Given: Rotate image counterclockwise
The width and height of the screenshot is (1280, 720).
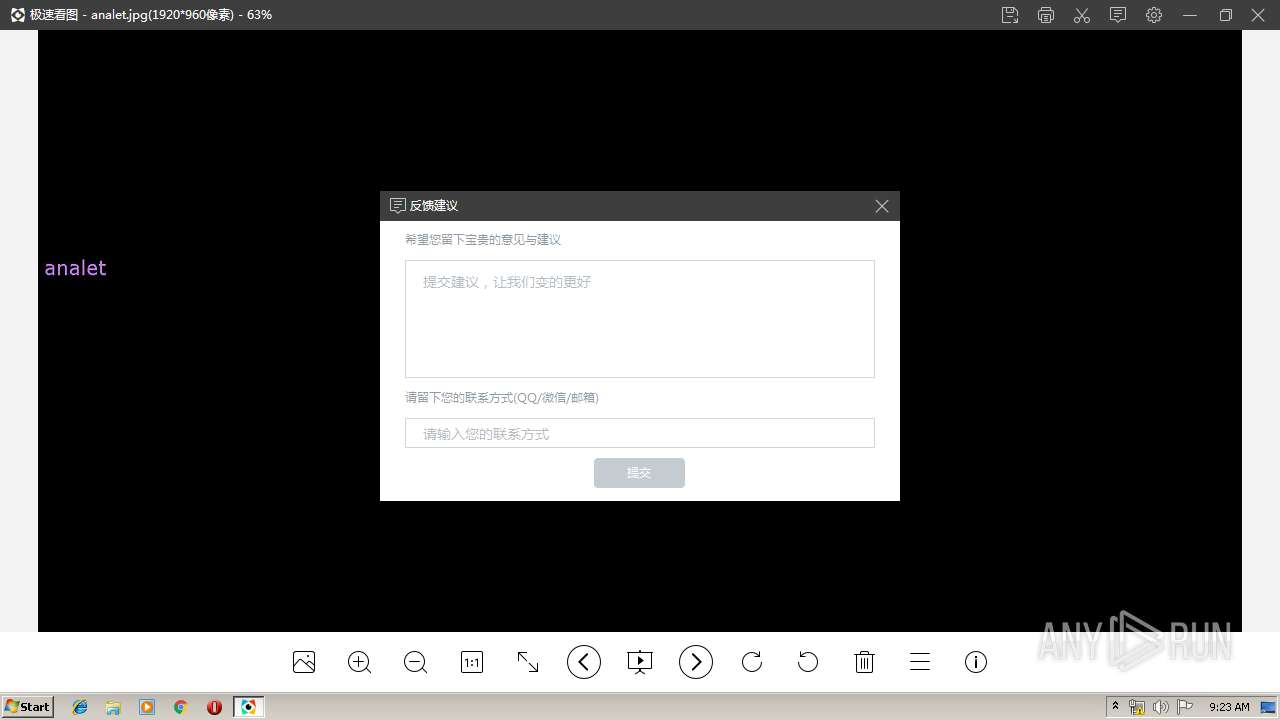Looking at the screenshot, I should (x=808, y=662).
